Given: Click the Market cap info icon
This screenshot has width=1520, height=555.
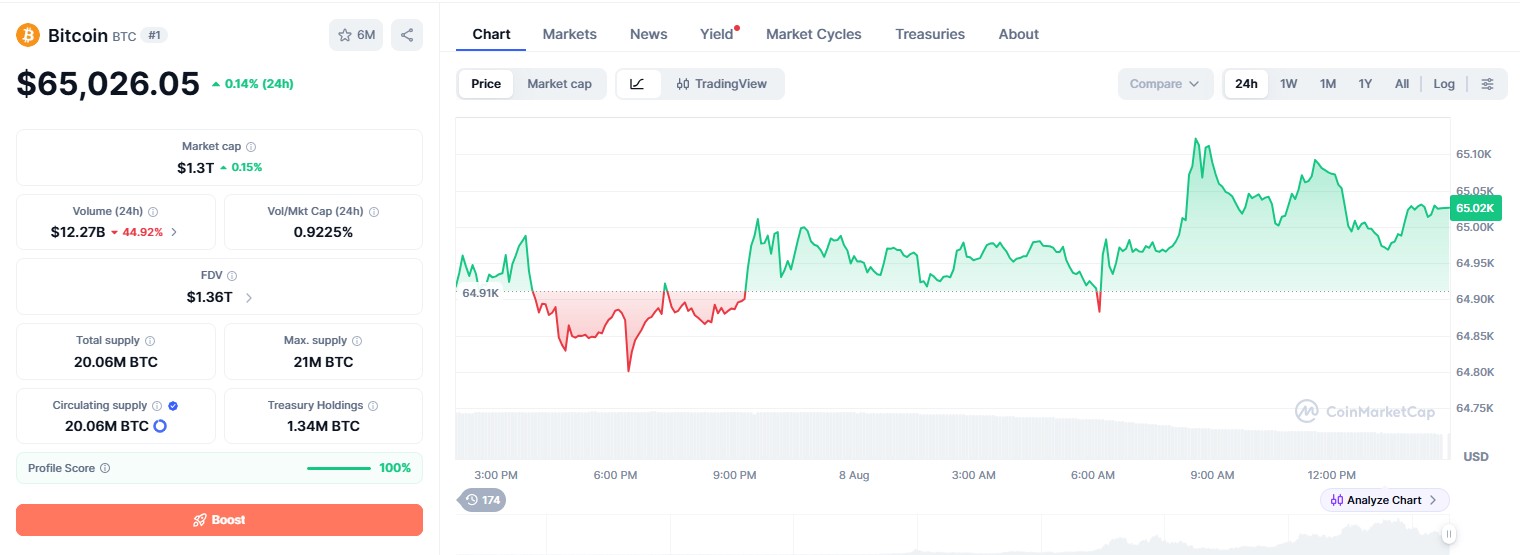Looking at the screenshot, I should (x=251, y=147).
